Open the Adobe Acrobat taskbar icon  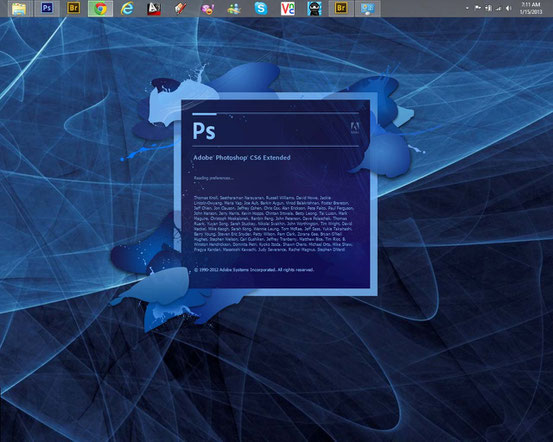pyautogui.click(x=154, y=8)
